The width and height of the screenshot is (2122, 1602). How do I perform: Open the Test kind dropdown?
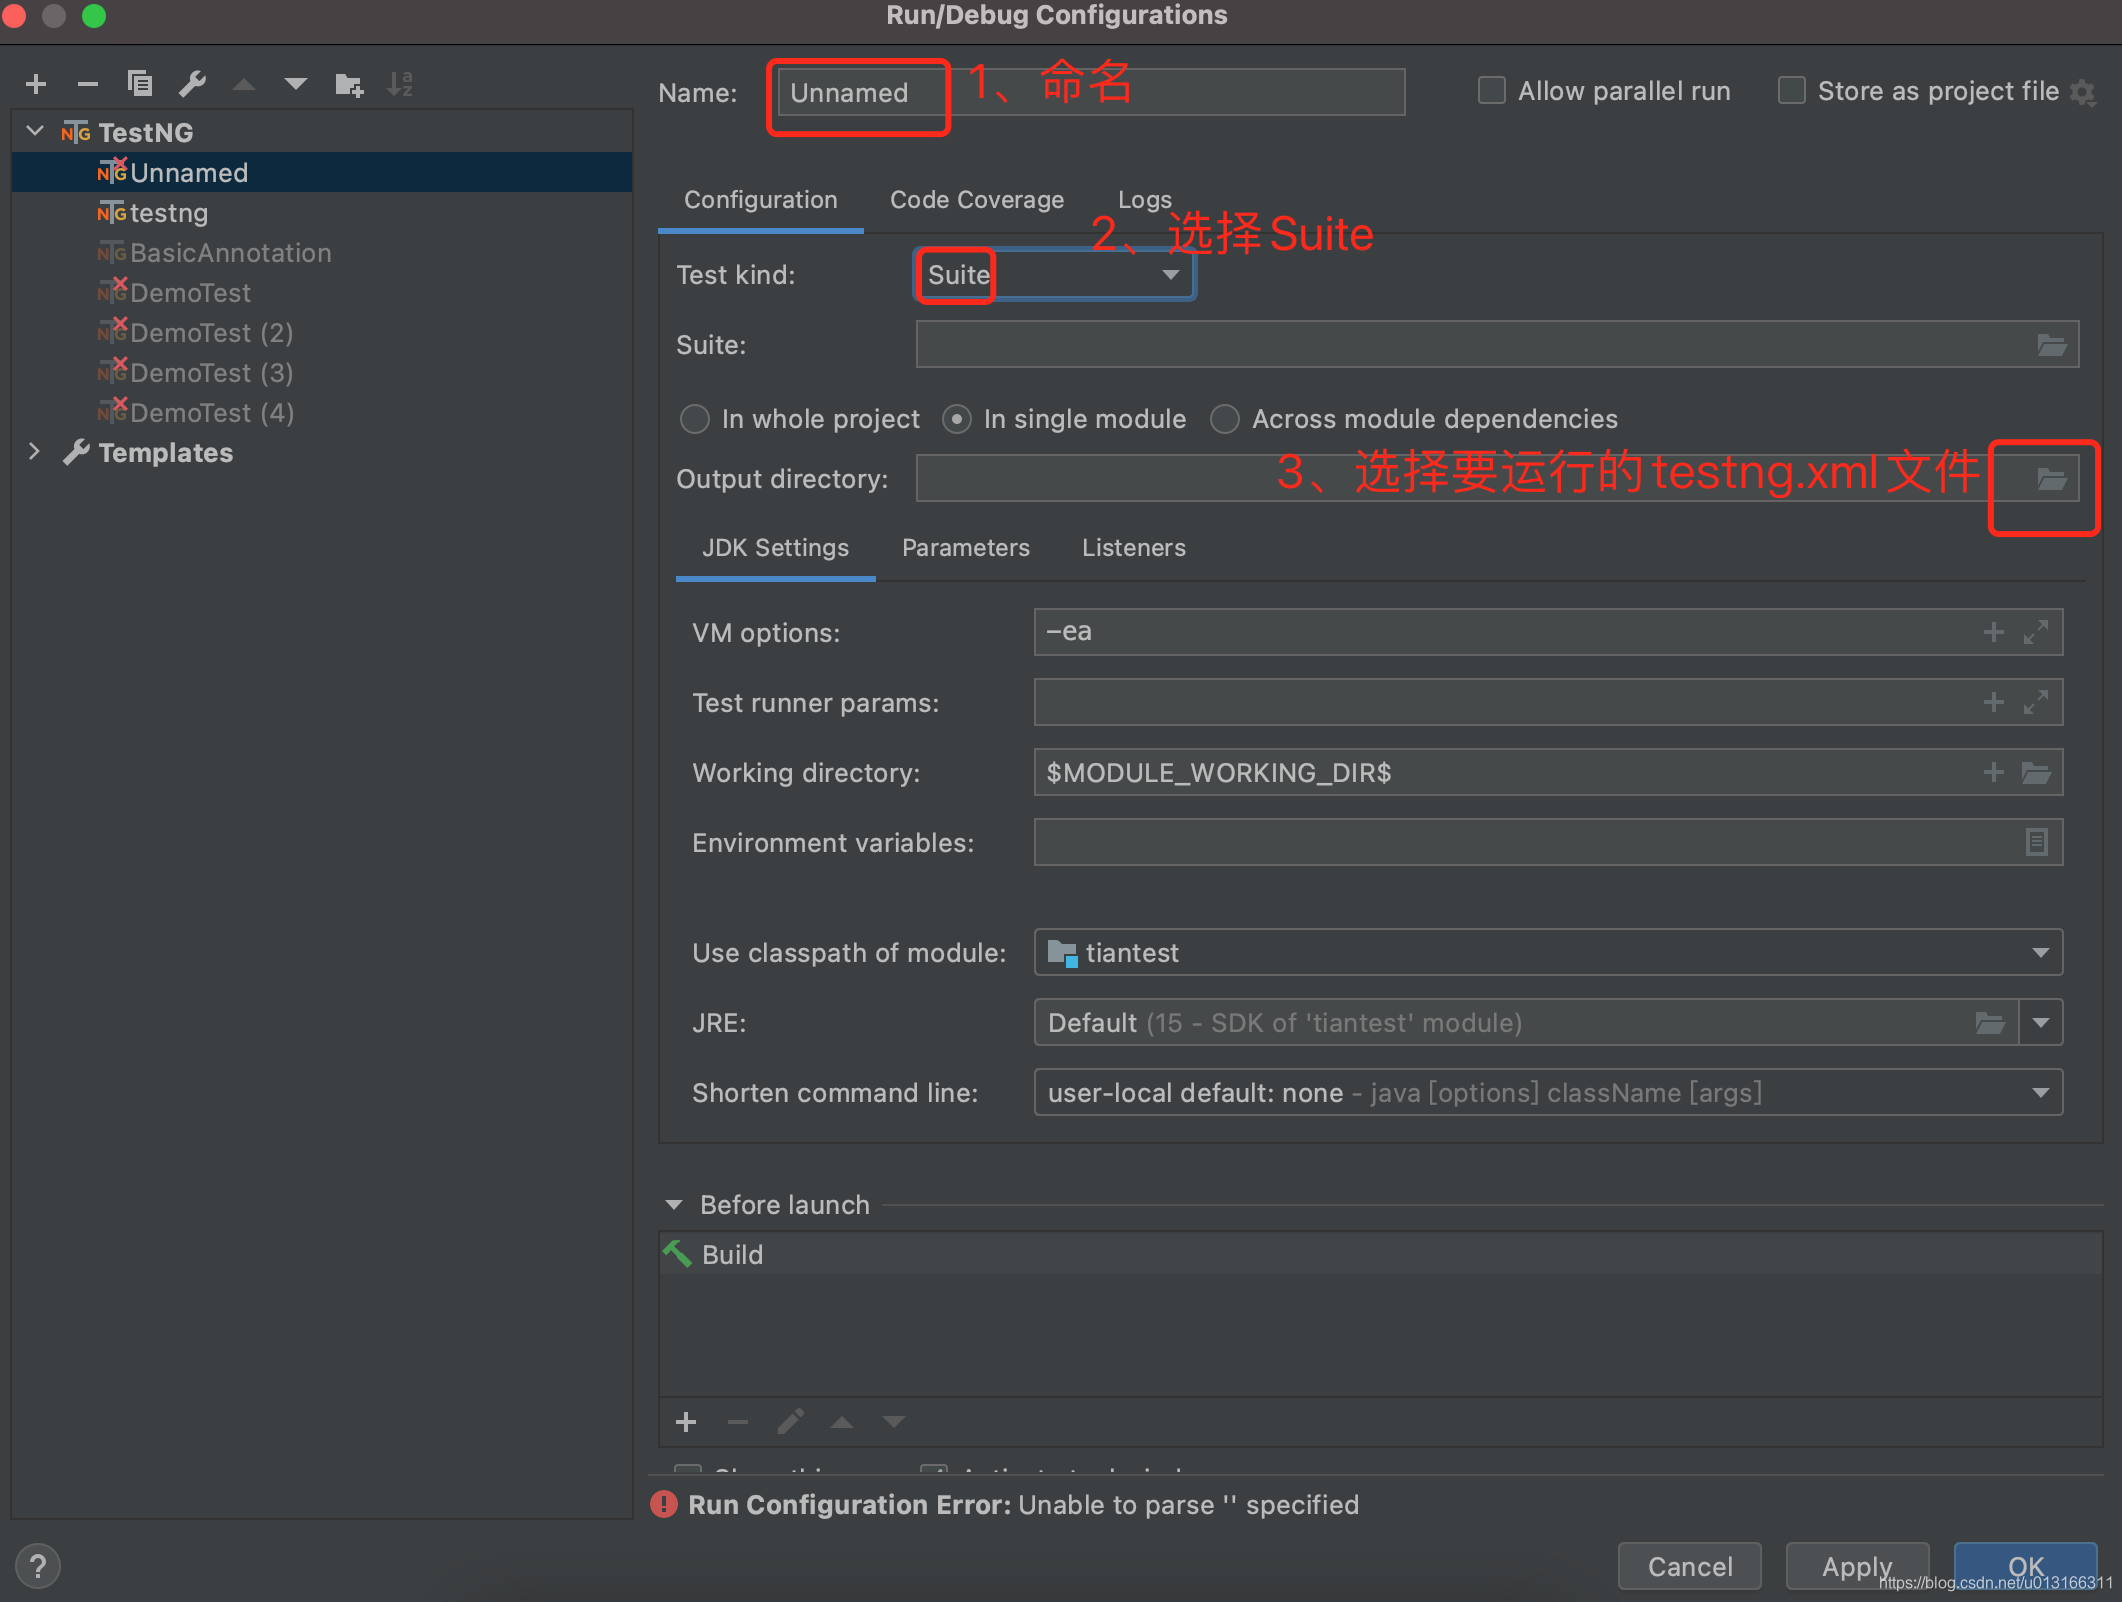(1169, 275)
